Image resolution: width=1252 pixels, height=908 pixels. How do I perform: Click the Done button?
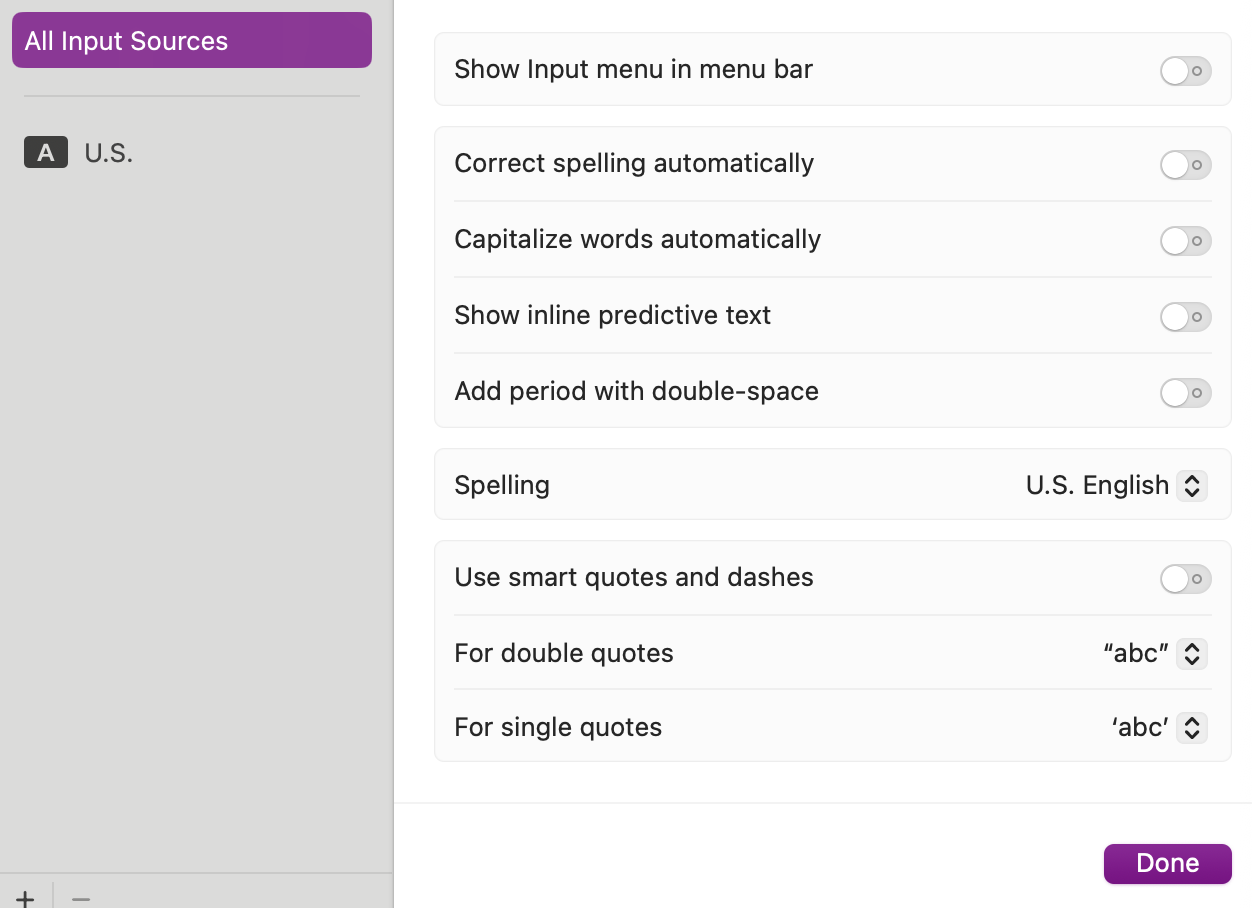pyautogui.click(x=1168, y=864)
